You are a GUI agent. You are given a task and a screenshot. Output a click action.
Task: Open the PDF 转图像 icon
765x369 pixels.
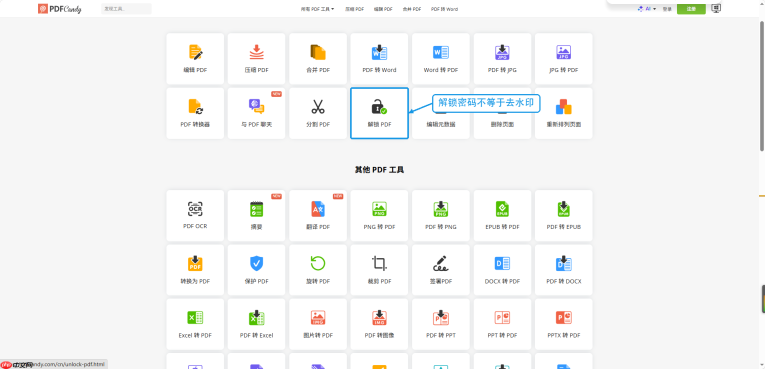379,318
